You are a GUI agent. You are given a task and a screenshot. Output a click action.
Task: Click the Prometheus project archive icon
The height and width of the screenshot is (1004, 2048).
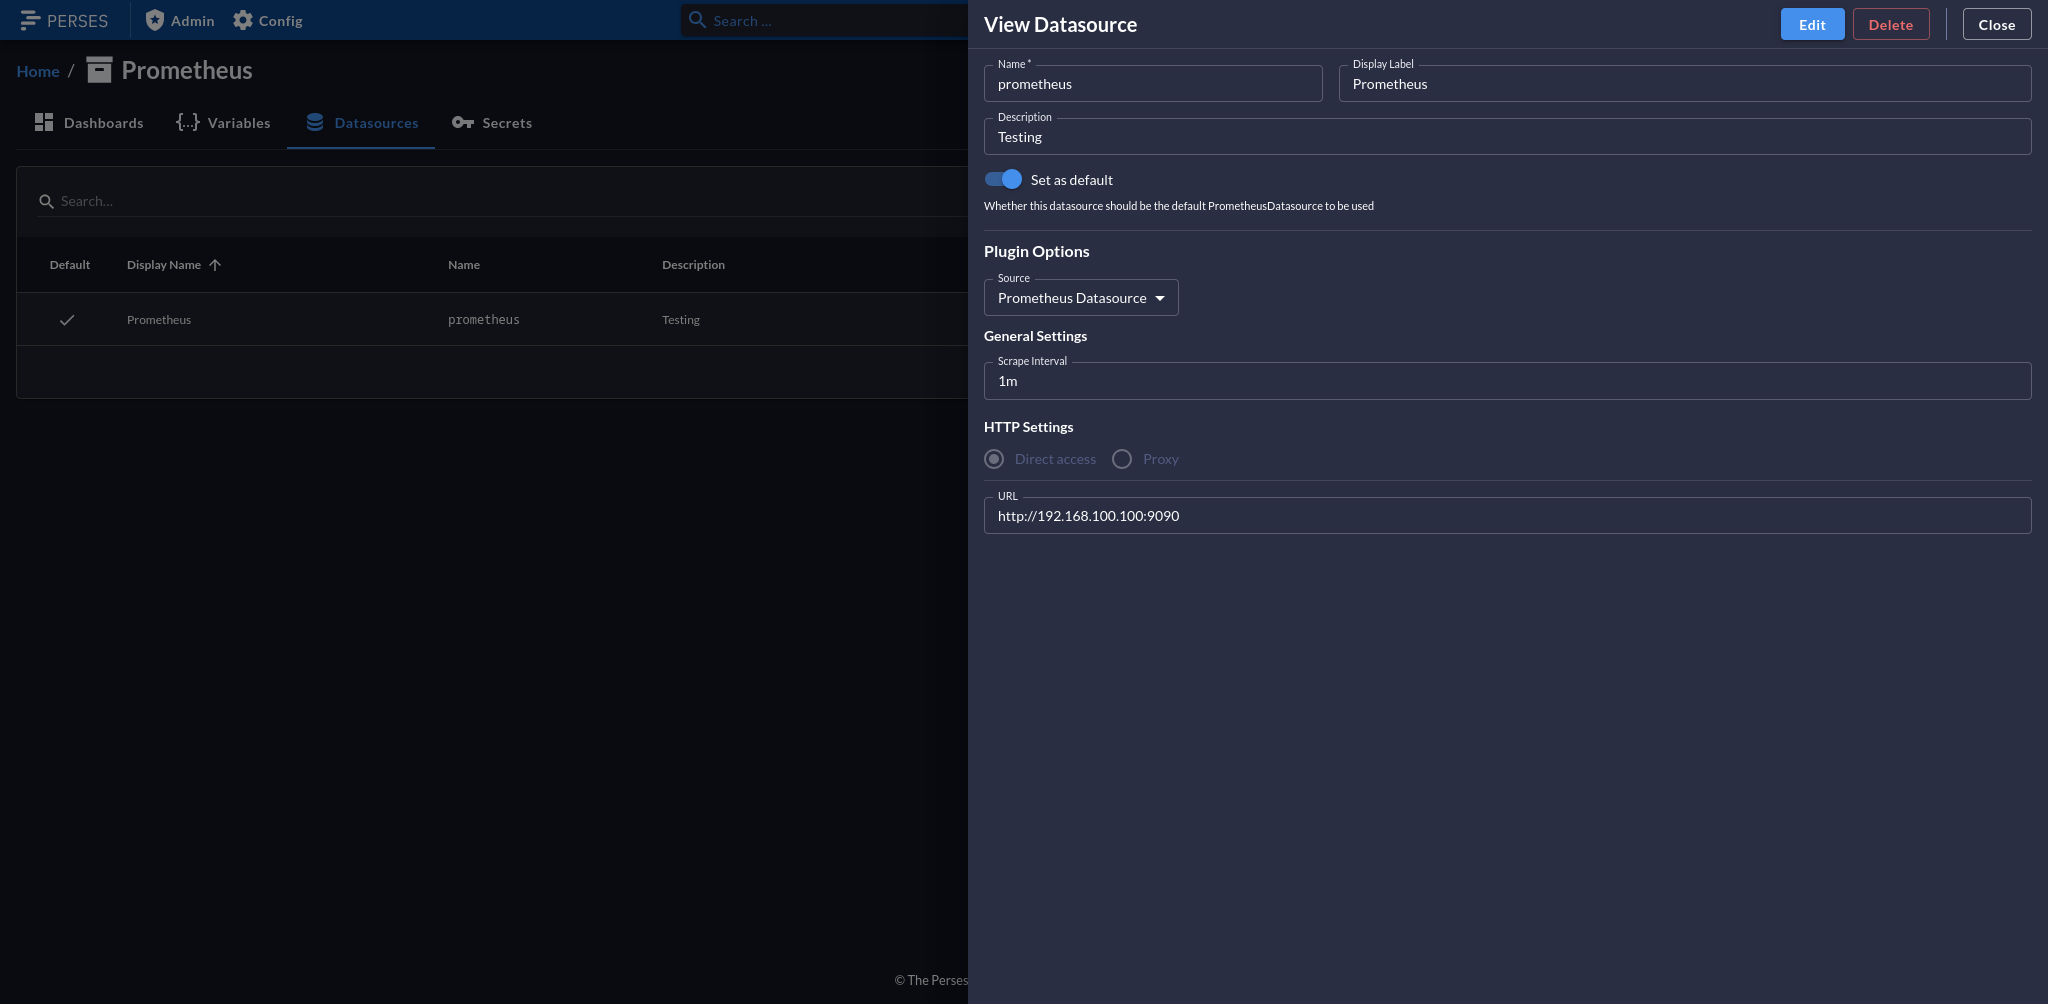pyautogui.click(x=99, y=70)
